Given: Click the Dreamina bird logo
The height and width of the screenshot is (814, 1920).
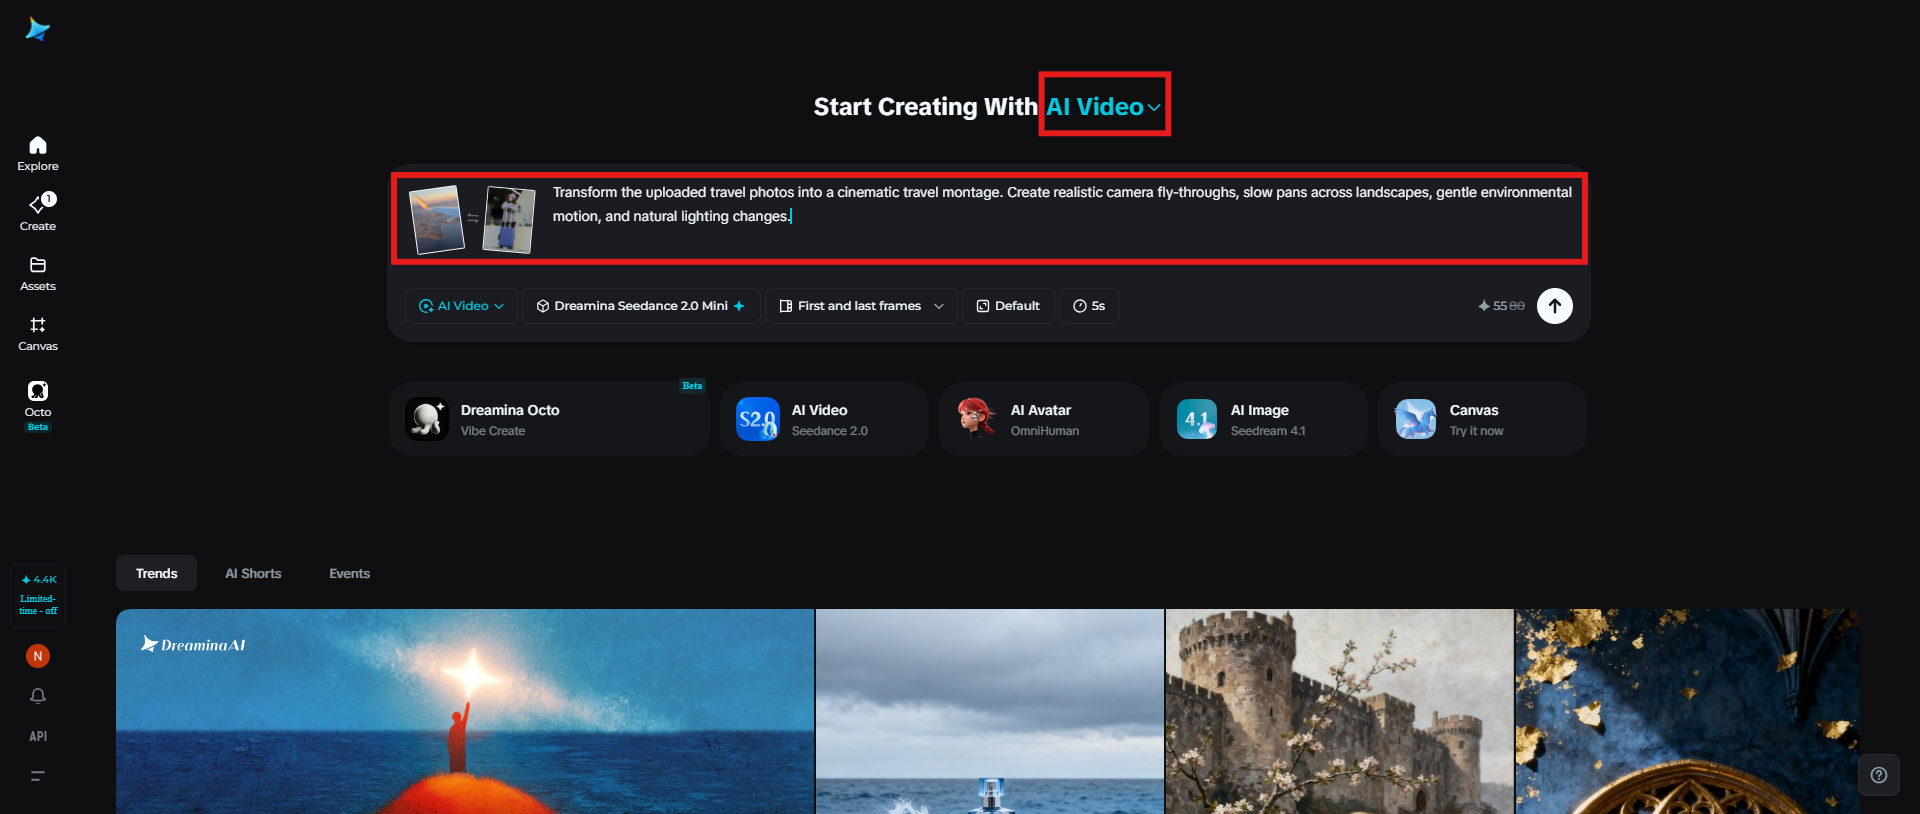Looking at the screenshot, I should 38,30.
